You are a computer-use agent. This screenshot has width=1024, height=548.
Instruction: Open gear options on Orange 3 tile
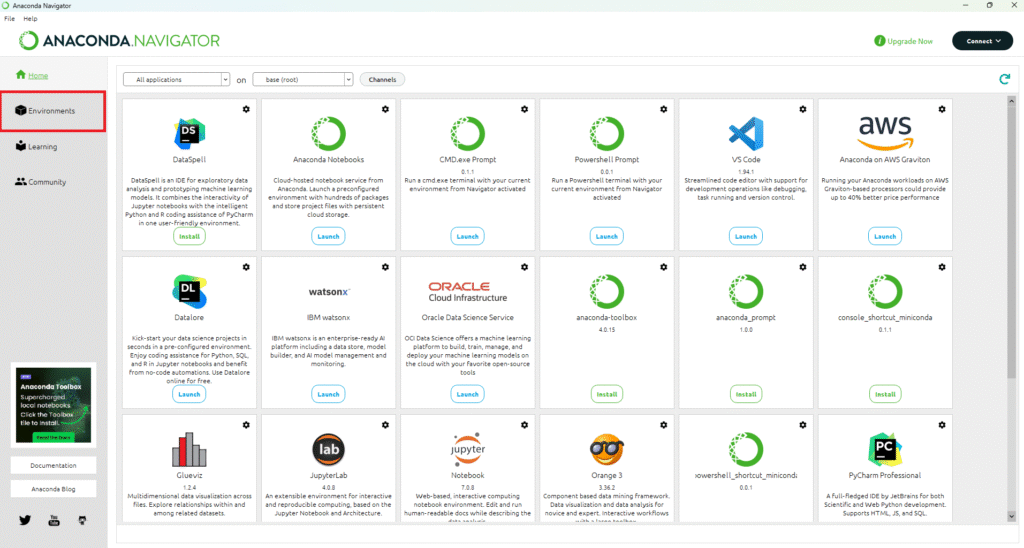tap(664, 425)
